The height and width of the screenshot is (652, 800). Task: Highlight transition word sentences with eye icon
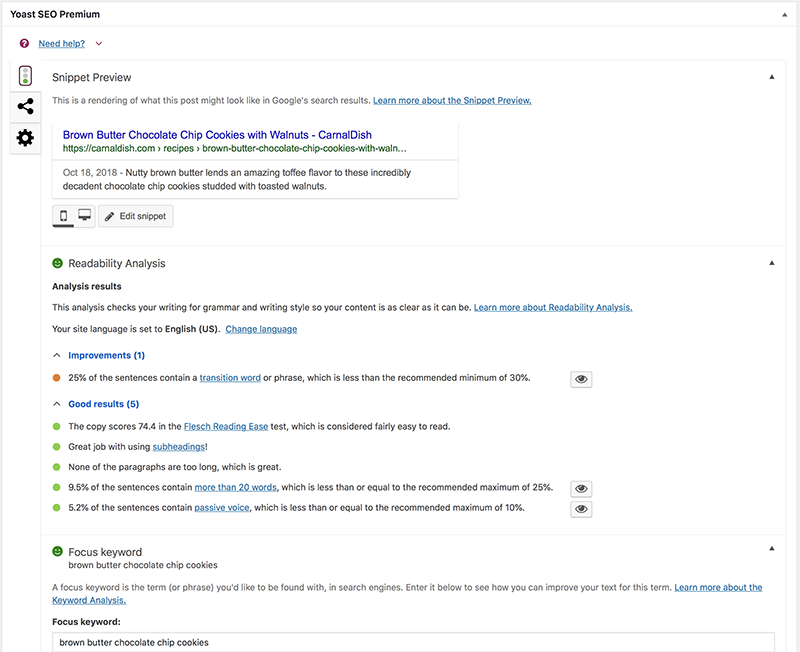581,379
